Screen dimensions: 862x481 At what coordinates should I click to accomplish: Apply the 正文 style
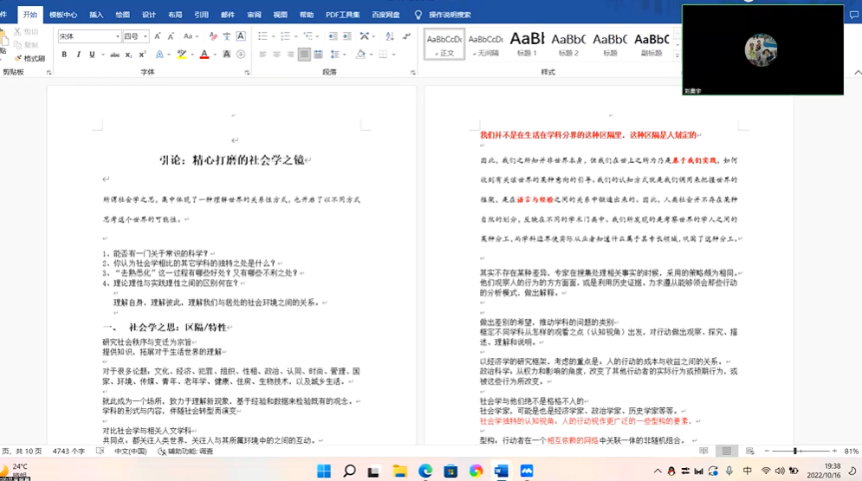click(444, 44)
